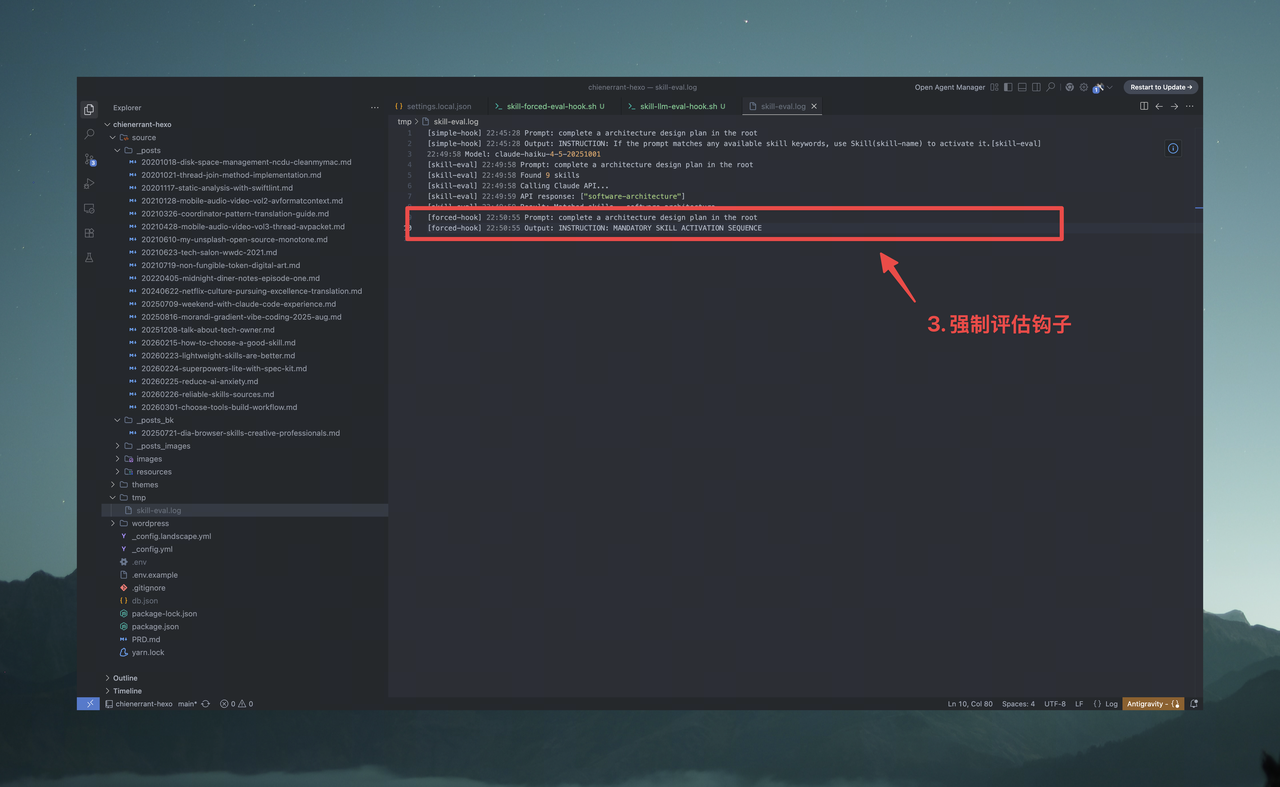This screenshot has width=1280, height=787.
Task: Toggle the primary side bar visibility
Action: (1008, 87)
